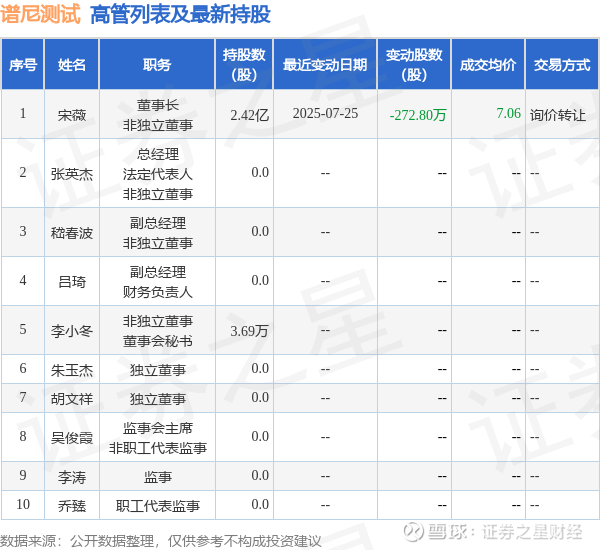The width and height of the screenshot is (600, 550).
Task: Click the 董事长 title in row 1
Action: [x=158, y=105]
